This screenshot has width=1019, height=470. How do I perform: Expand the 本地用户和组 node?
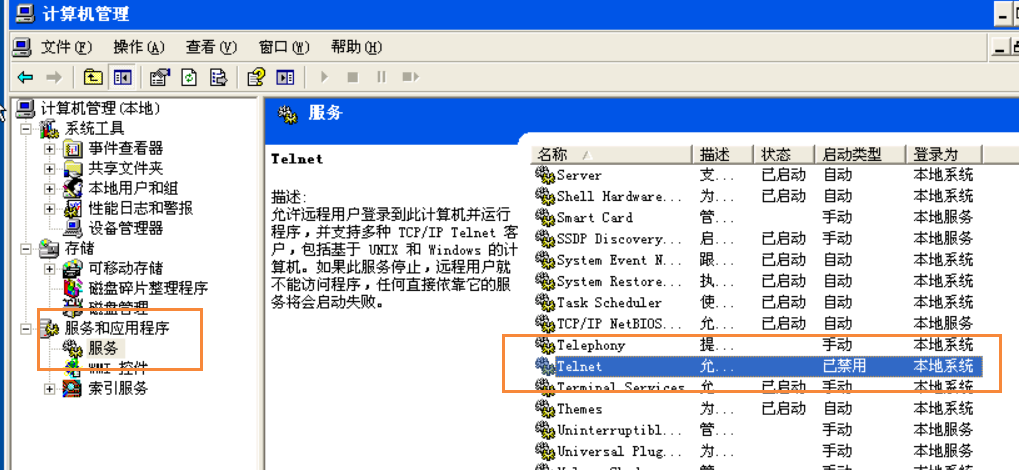click(50, 189)
